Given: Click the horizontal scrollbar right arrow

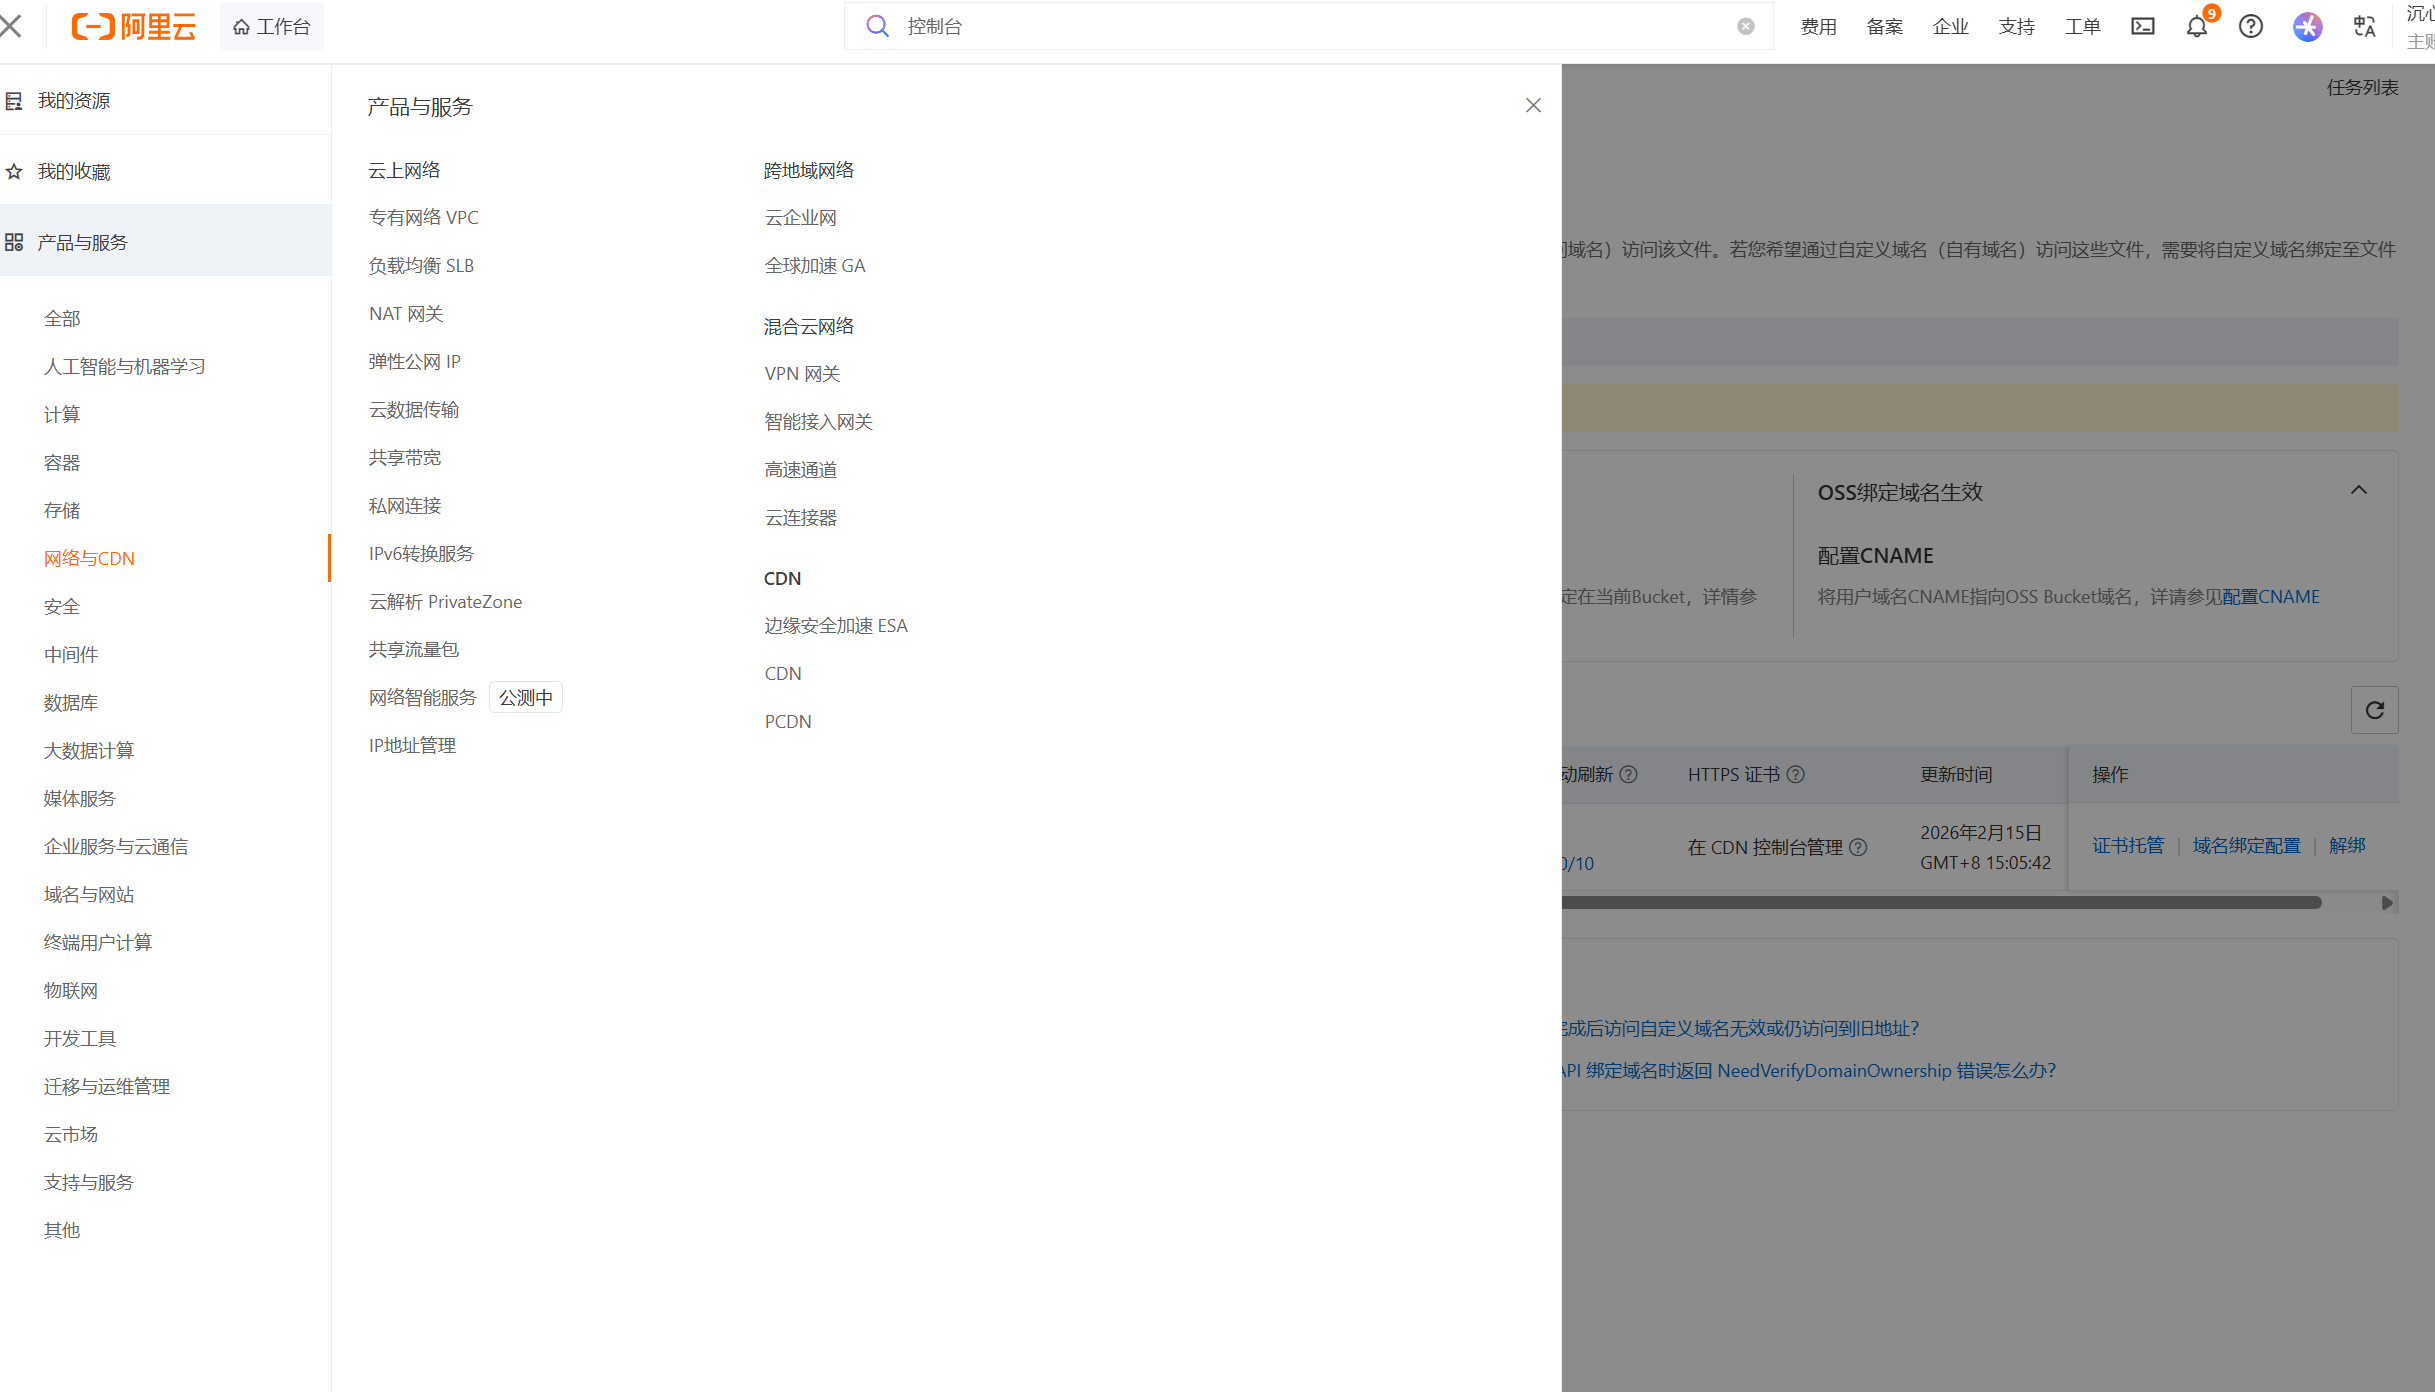Looking at the screenshot, I should (x=2387, y=903).
